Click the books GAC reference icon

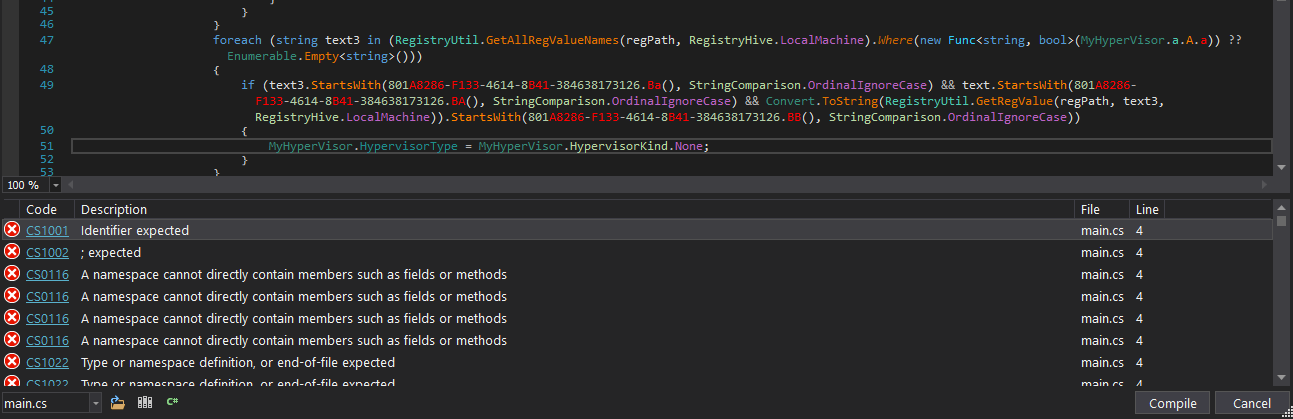point(145,403)
